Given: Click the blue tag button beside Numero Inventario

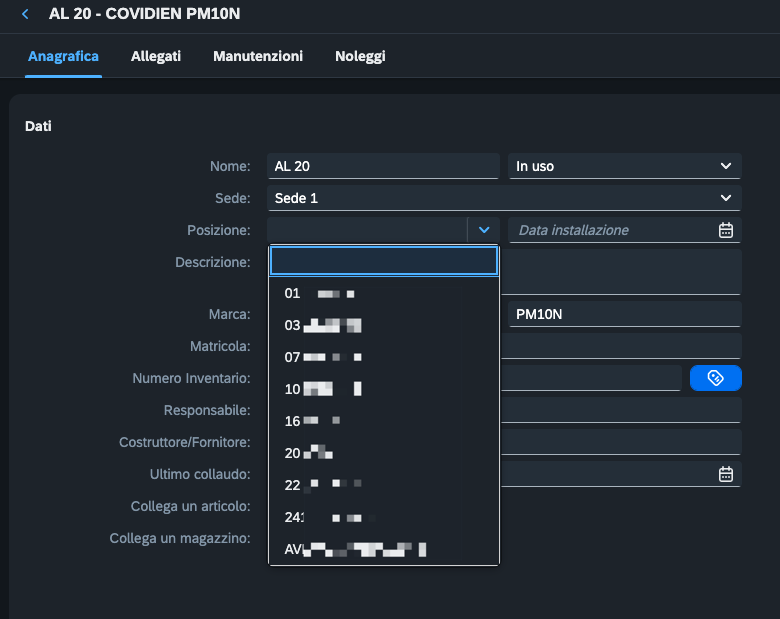Looking at the screenshot, I should (715, 377).
